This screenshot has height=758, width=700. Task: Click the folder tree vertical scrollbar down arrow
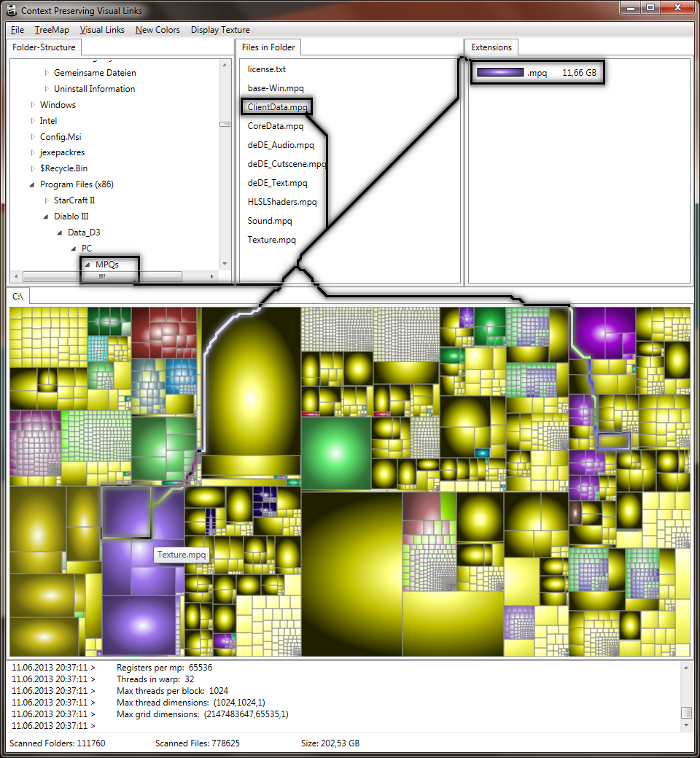tap(224, 264)
